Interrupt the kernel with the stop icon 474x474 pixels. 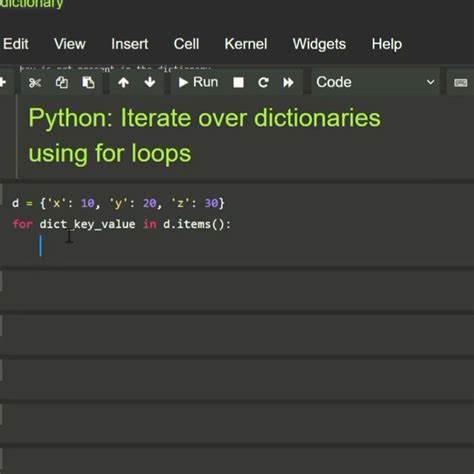coord(238,82)
